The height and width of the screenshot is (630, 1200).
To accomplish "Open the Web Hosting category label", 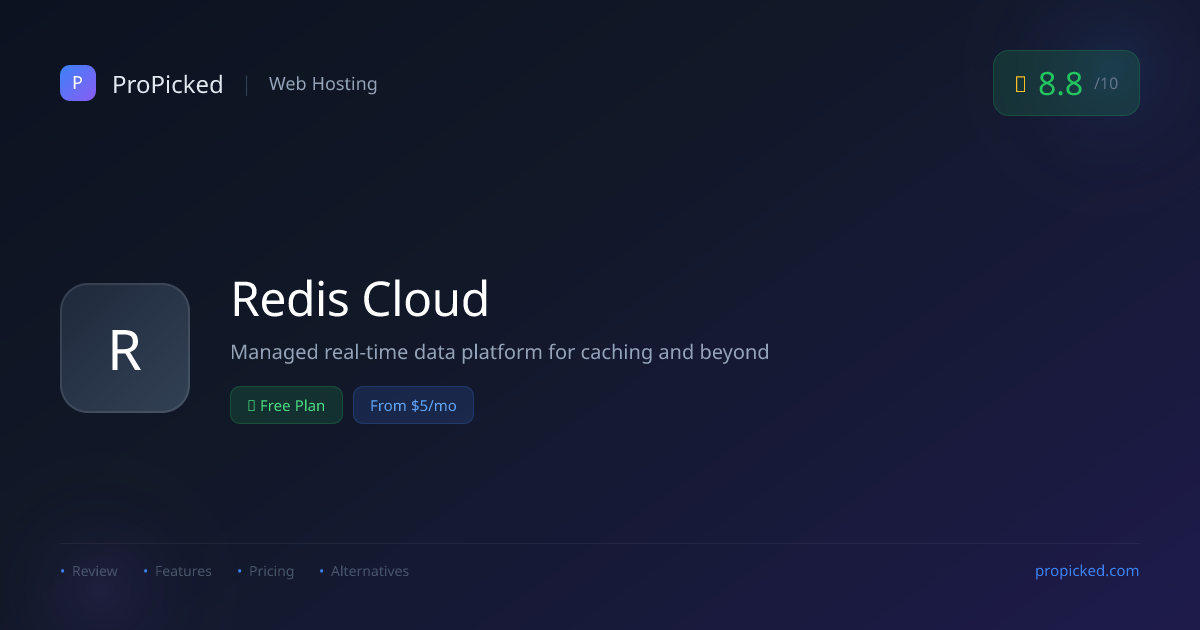I will point(323,84).
